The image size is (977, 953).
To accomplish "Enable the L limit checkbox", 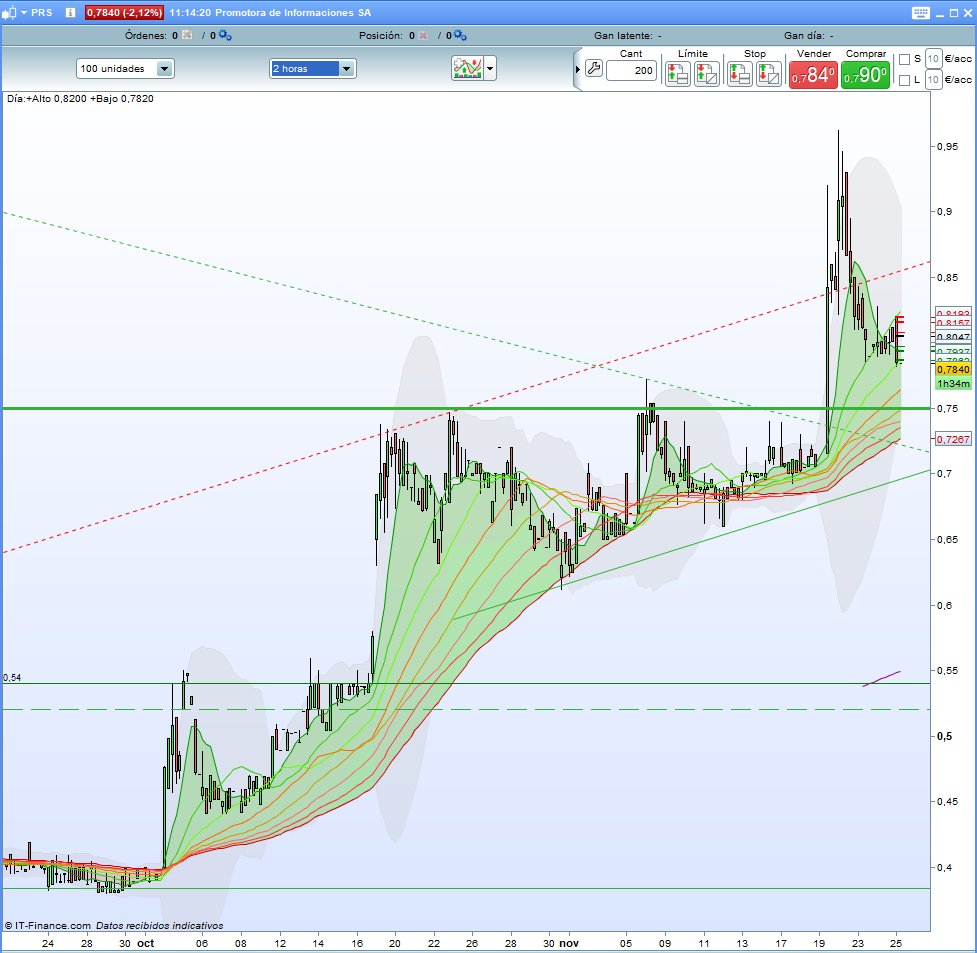I will tap(904, 80).
